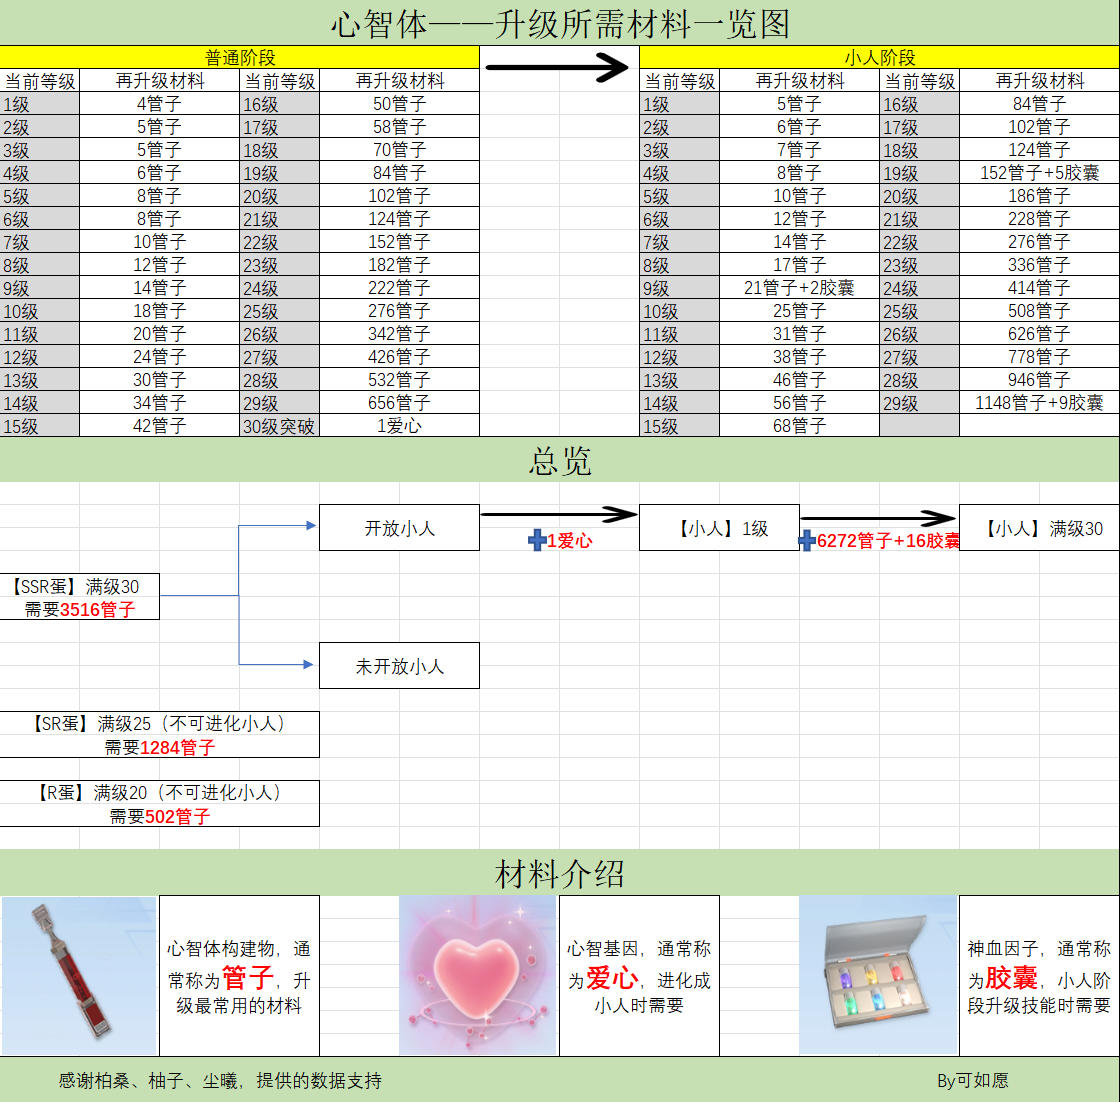Click the 心智体构建物 管子 description
Image resolution: width=1120 pixels, height=1102 pixels.
pos(239,976)
